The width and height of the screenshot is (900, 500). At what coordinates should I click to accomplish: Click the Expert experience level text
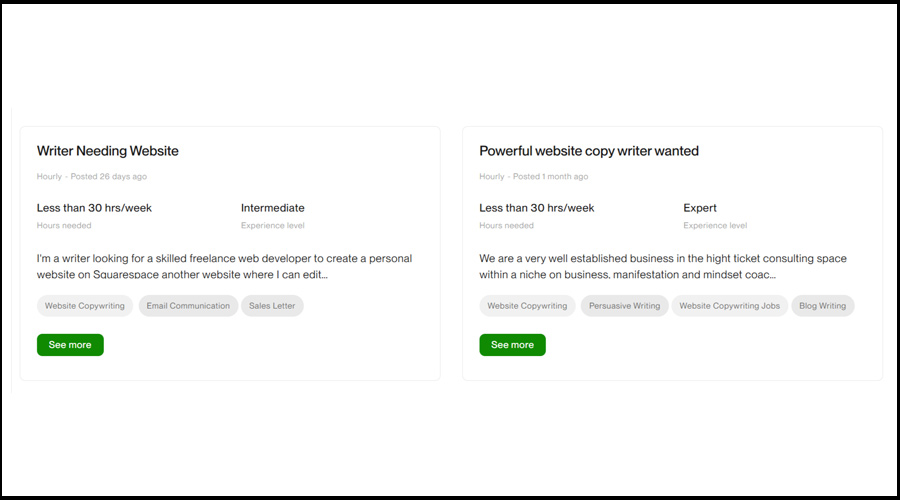pos(700,208)
